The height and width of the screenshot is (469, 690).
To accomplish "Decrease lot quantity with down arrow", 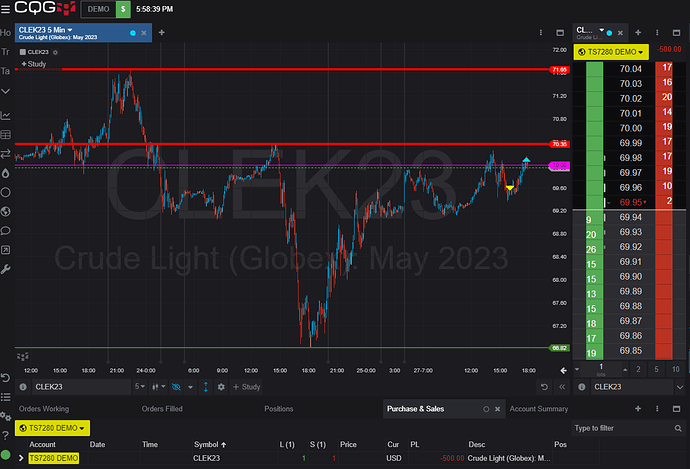I will 577,370.
